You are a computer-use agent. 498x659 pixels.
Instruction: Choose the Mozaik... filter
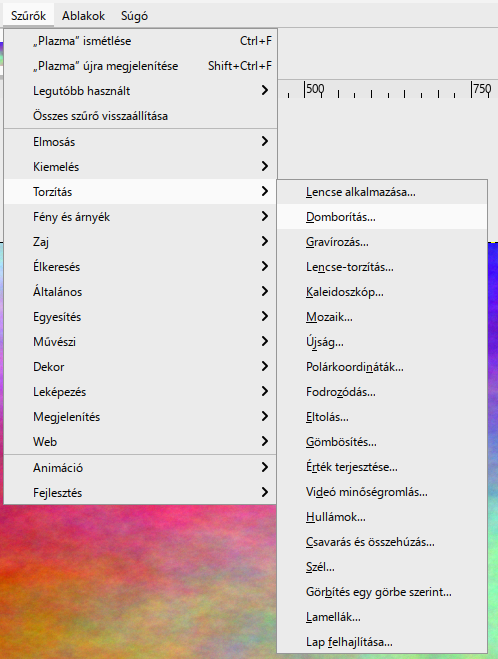pyautogui.click(x=382, y=317)
